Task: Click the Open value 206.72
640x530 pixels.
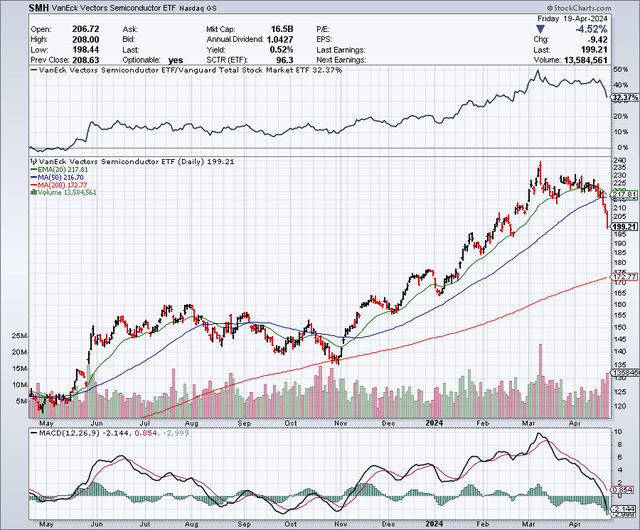Action: pyautogui.click(x=86, y=29)
